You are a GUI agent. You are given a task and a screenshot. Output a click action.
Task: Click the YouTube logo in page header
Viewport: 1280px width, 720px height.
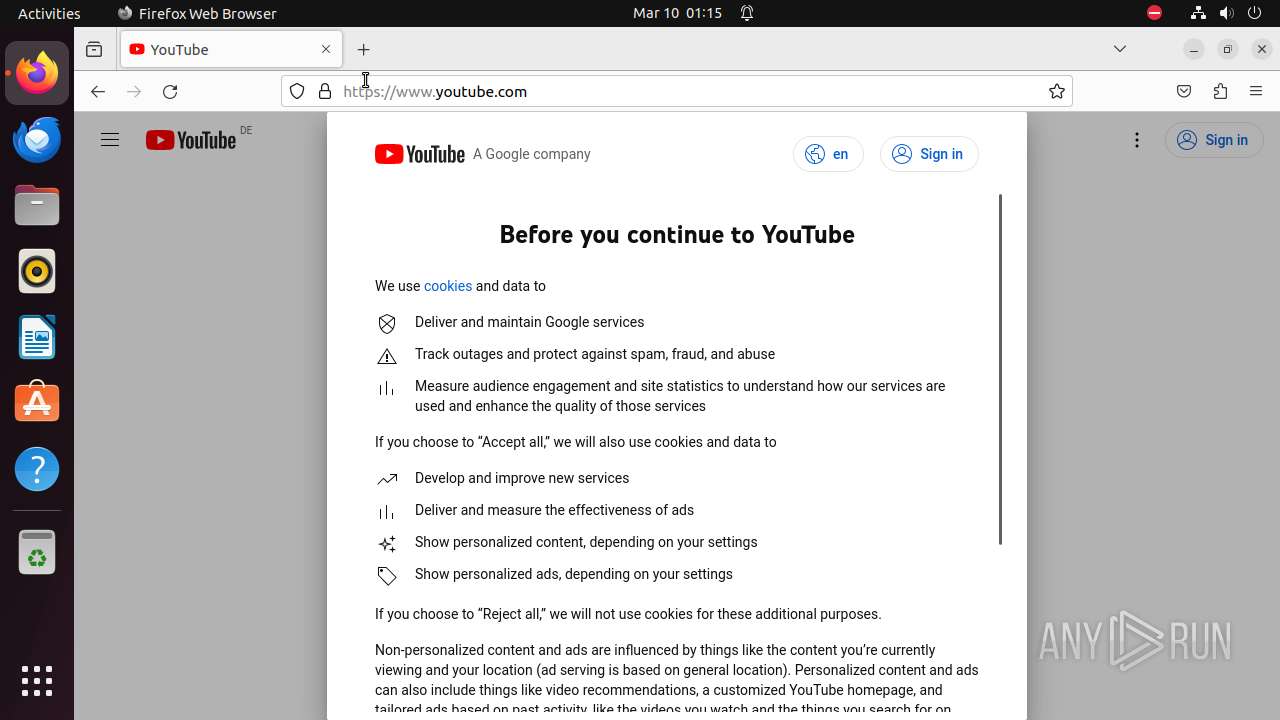[x=191, y=140]
